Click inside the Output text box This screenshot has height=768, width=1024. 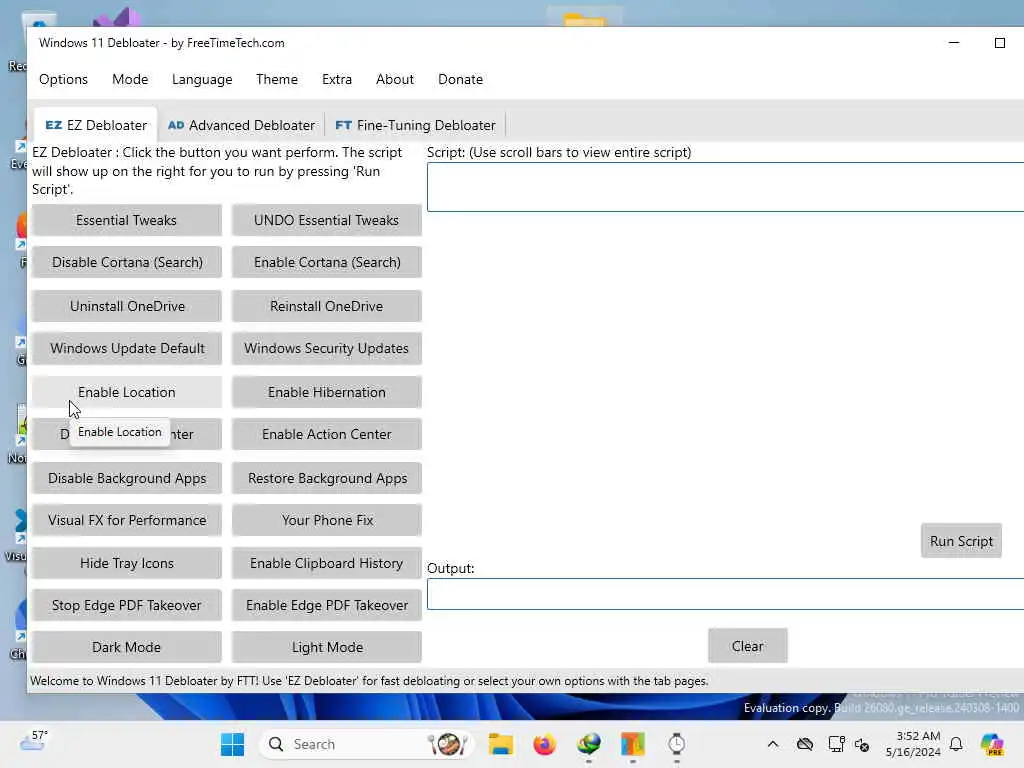726,594
